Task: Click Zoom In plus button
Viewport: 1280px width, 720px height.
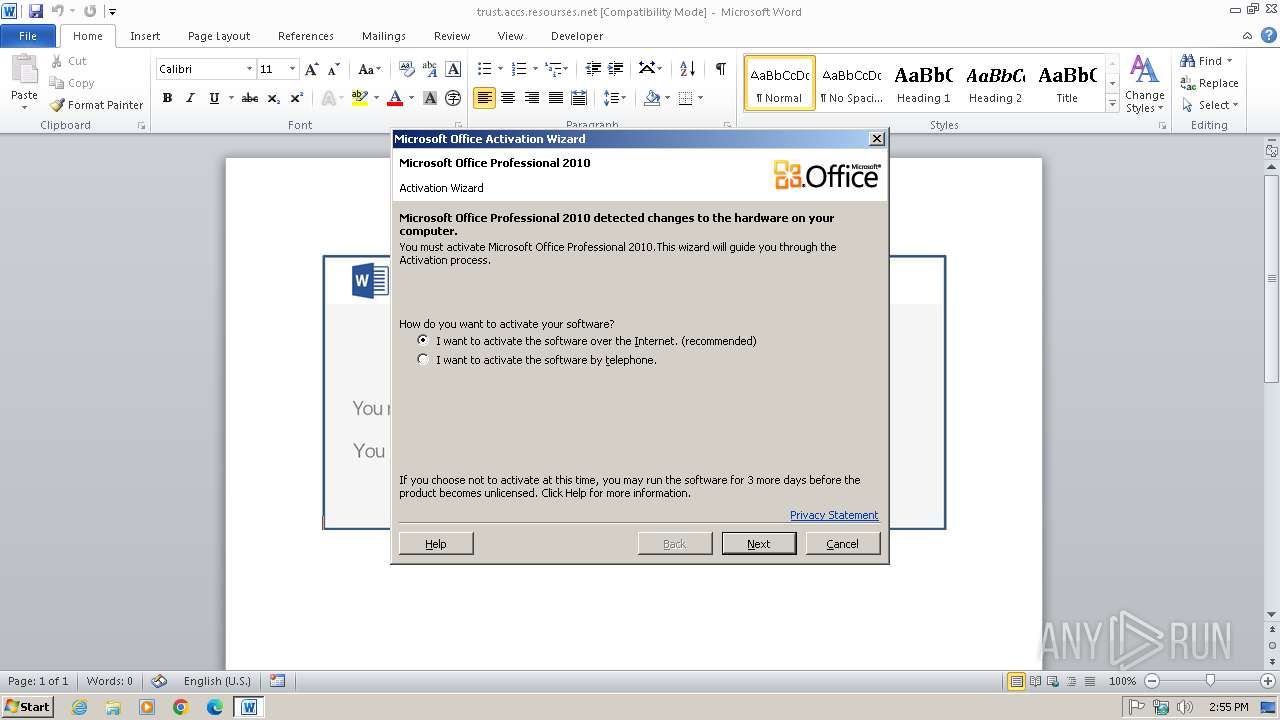Action: pos(1267,681)
